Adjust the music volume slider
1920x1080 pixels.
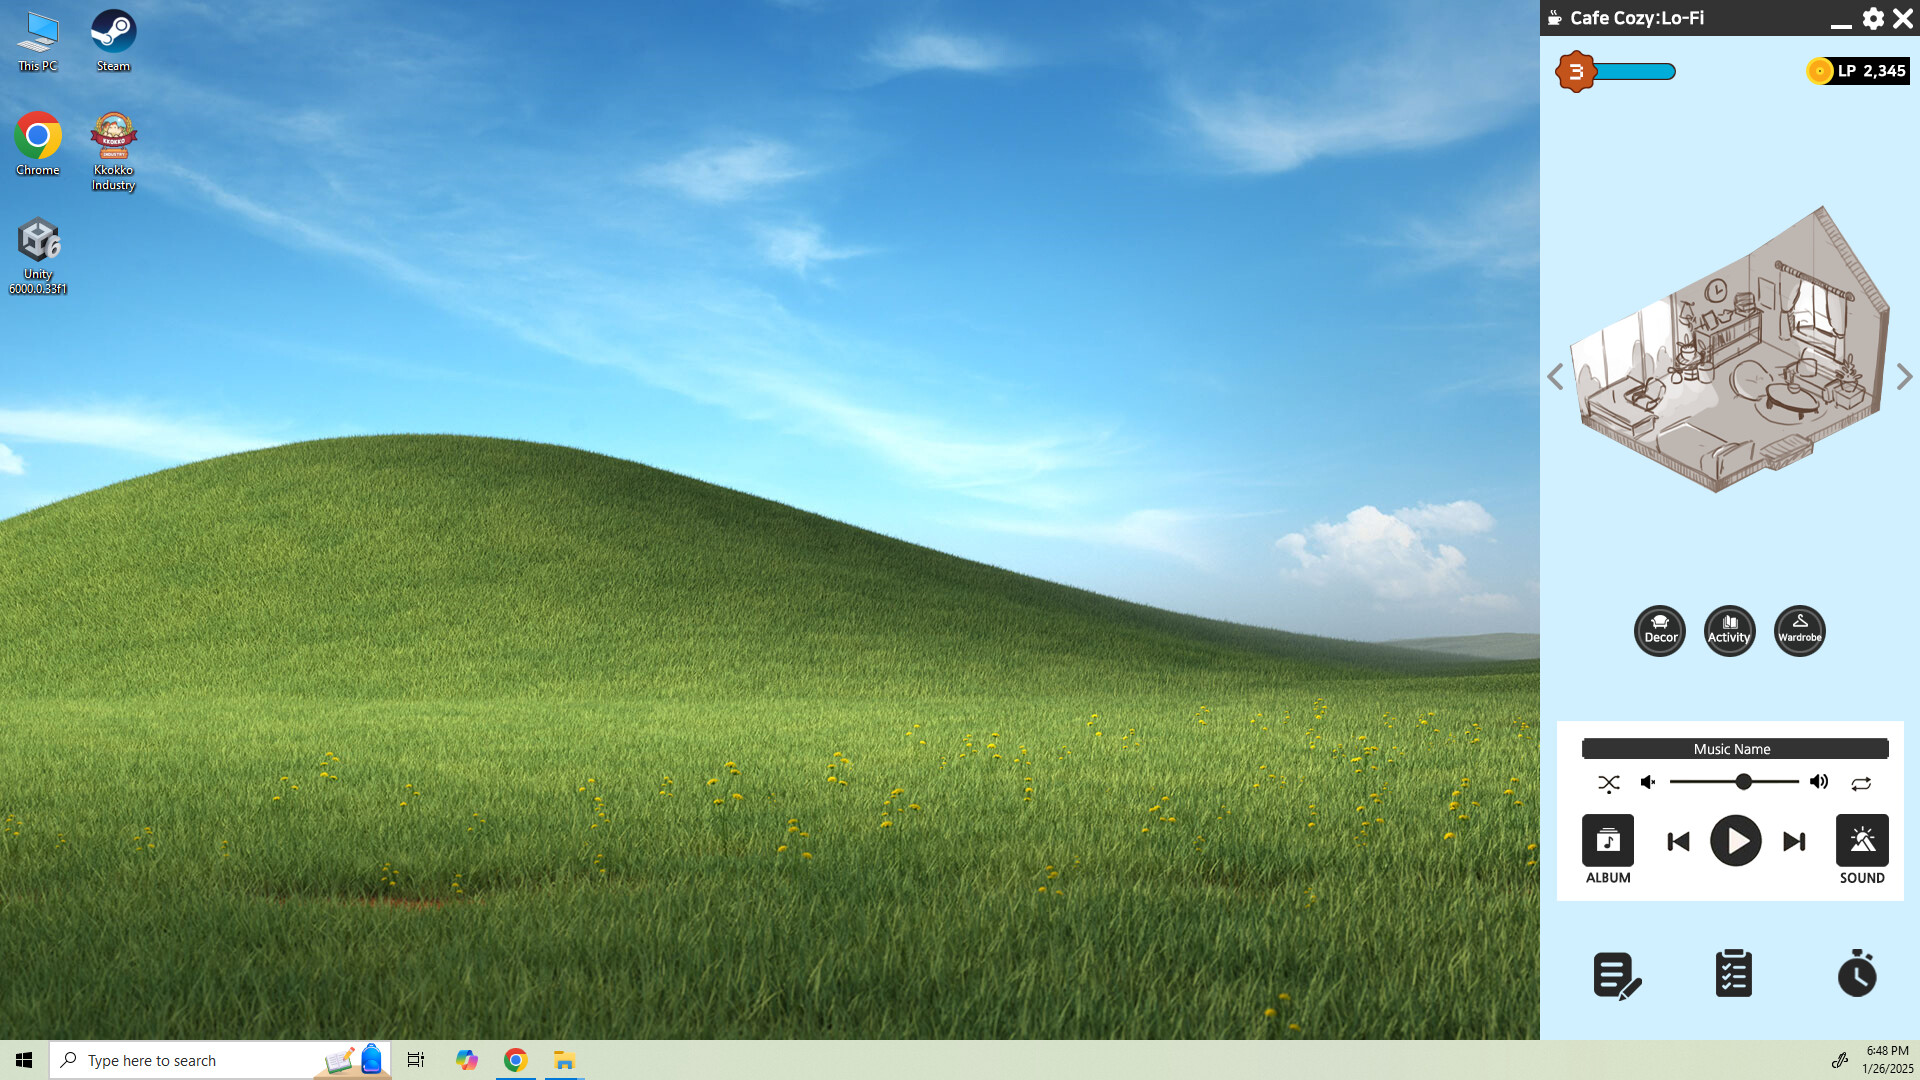point(1734,782)
